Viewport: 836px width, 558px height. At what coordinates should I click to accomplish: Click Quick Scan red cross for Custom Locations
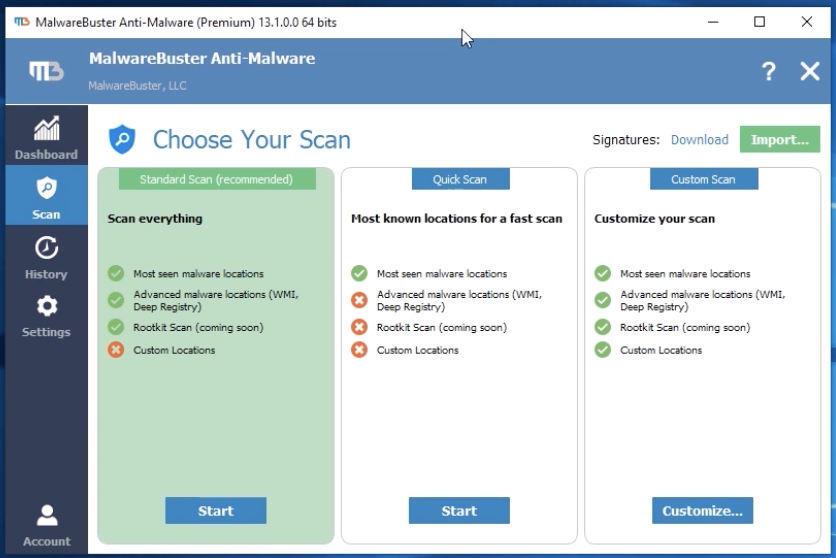click(359, 350)
